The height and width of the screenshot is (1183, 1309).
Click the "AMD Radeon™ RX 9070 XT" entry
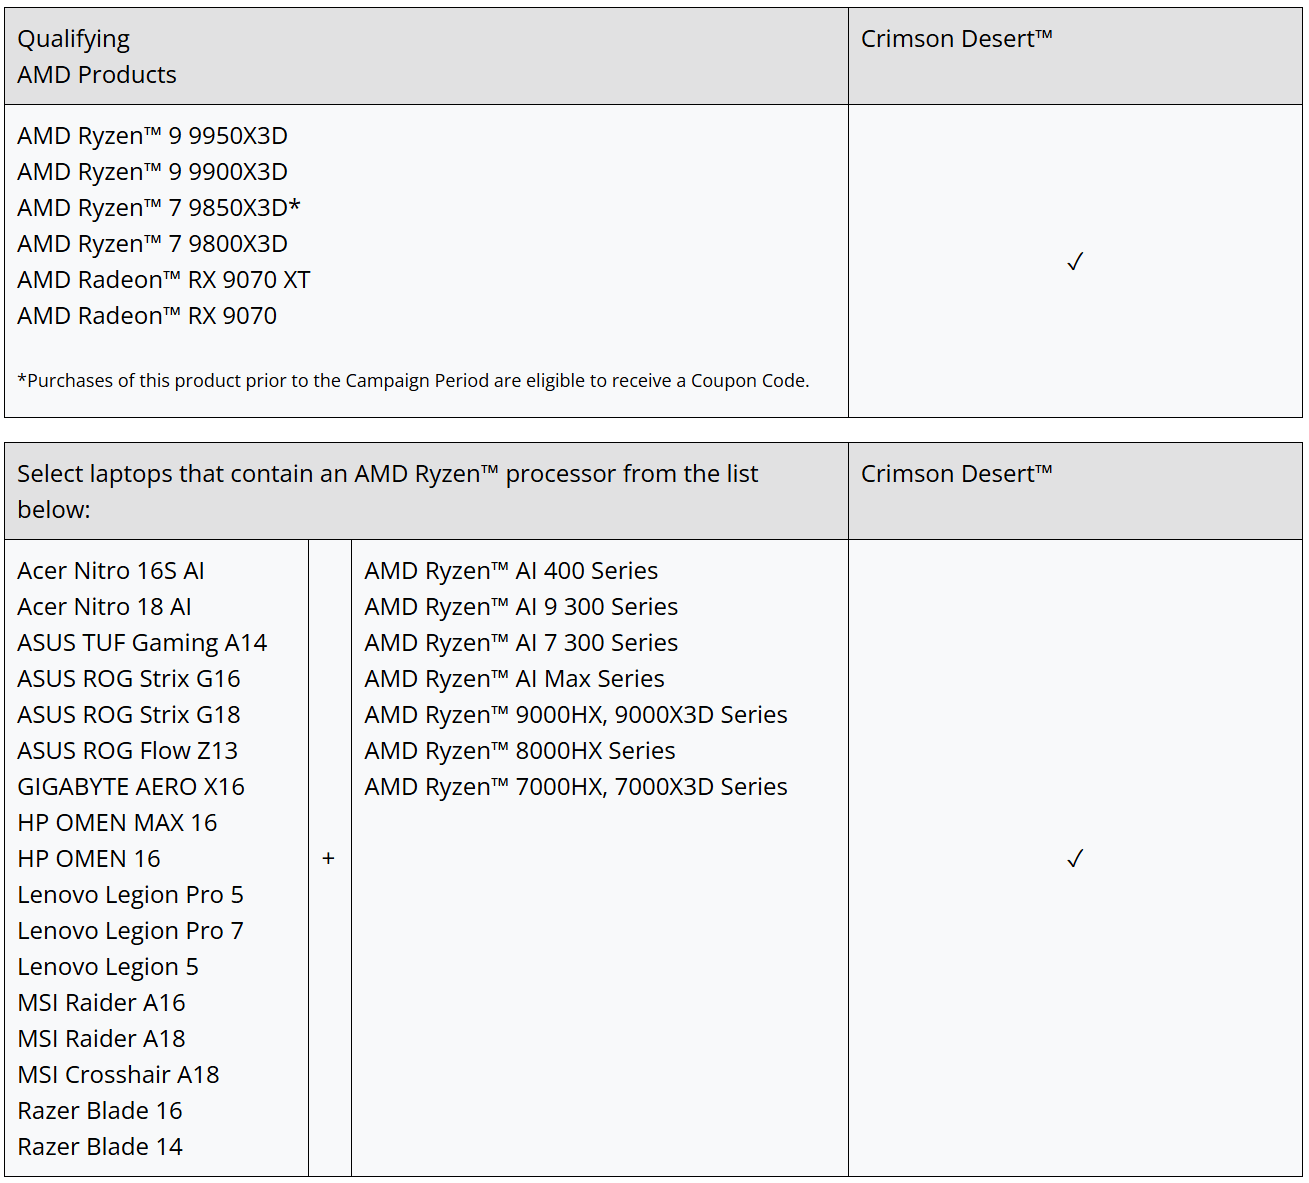164,280
